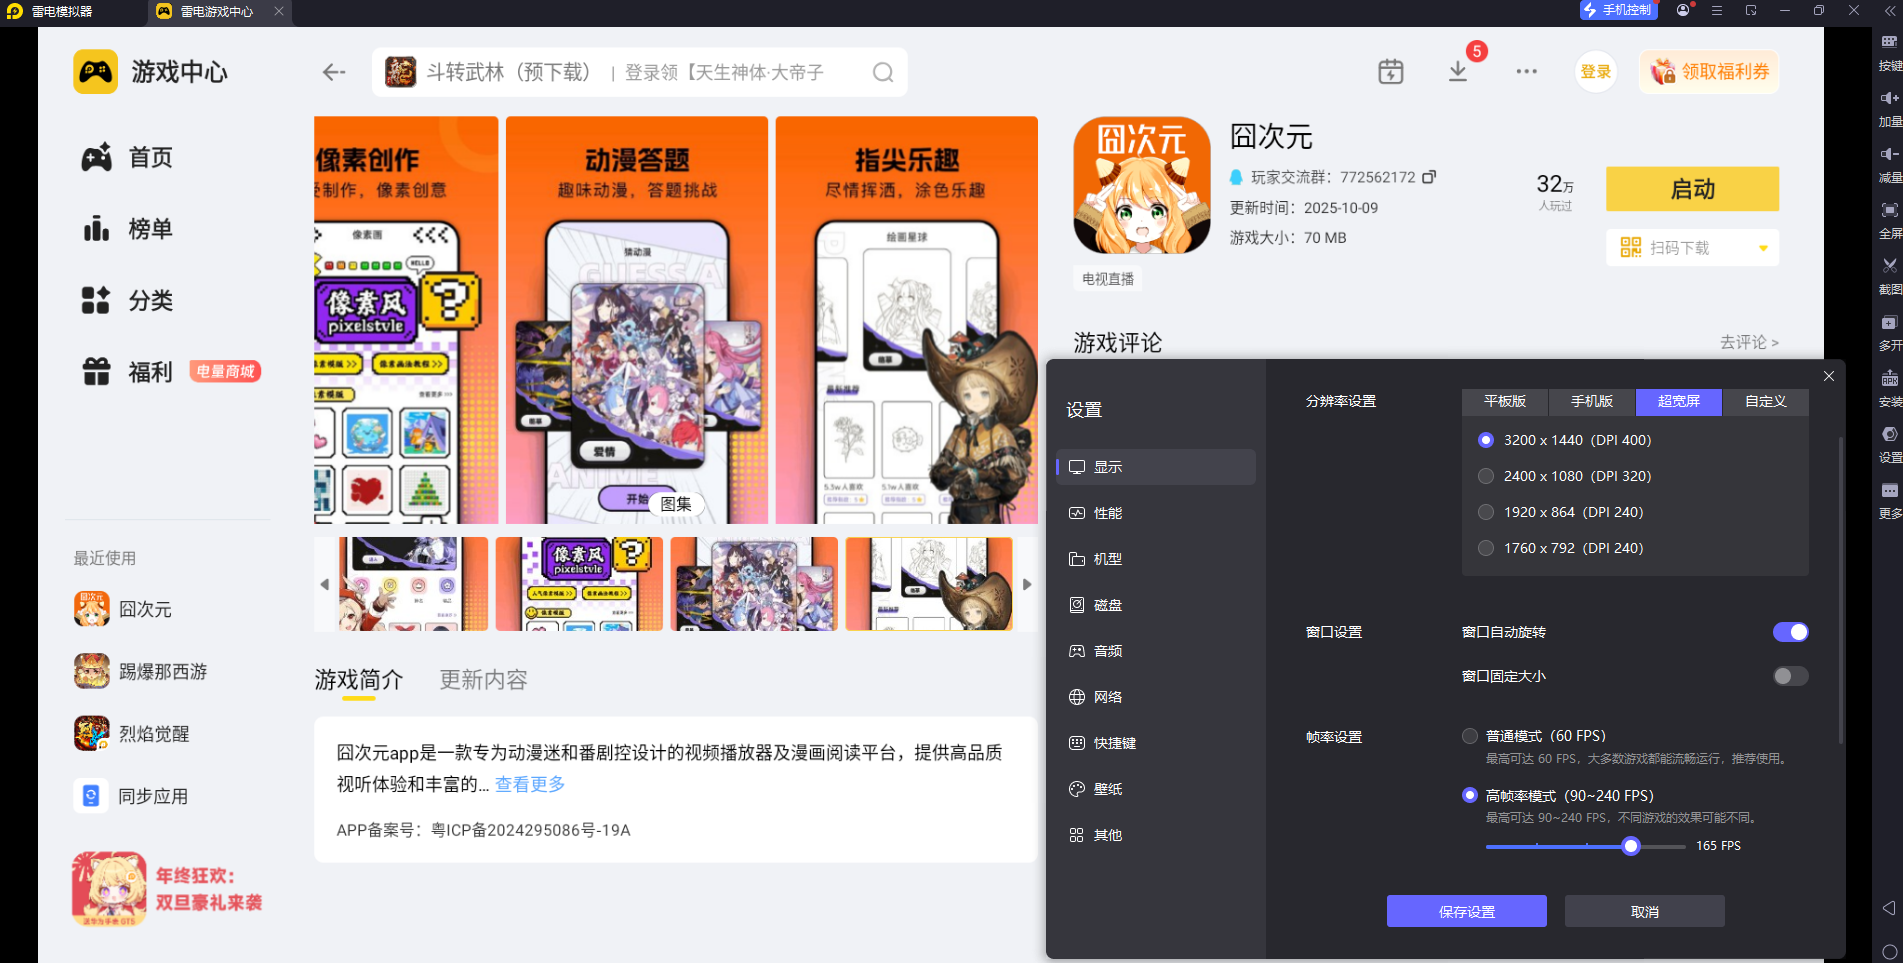Click the 保存设置 save settings button
Image resolution: width=1903 pixels, height=963 pixels.
click(x=1467, y=911)
